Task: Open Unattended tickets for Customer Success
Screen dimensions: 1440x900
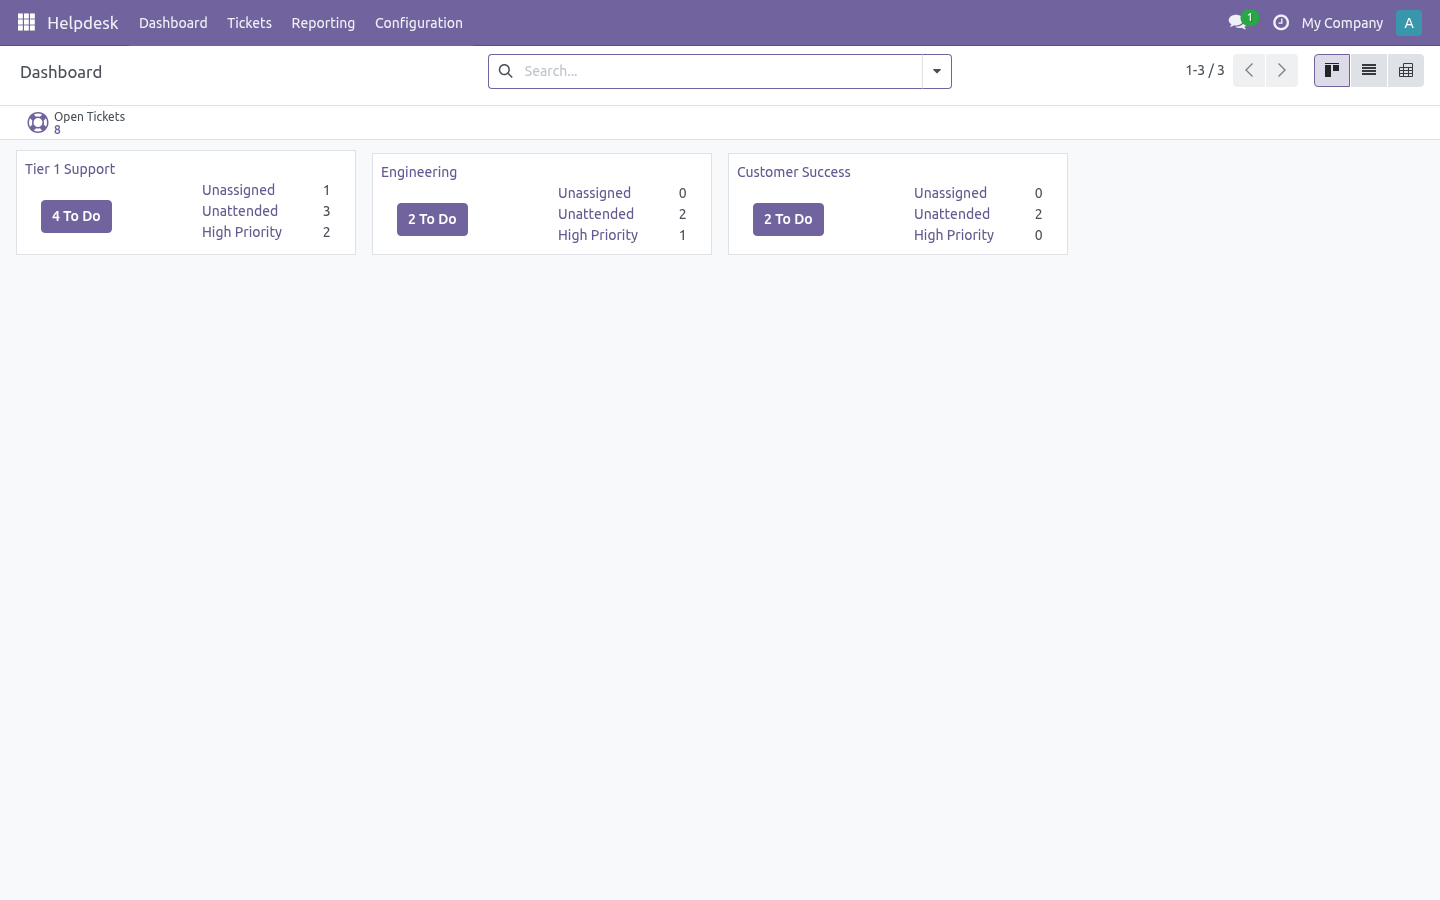Action: tap(952, 214)
